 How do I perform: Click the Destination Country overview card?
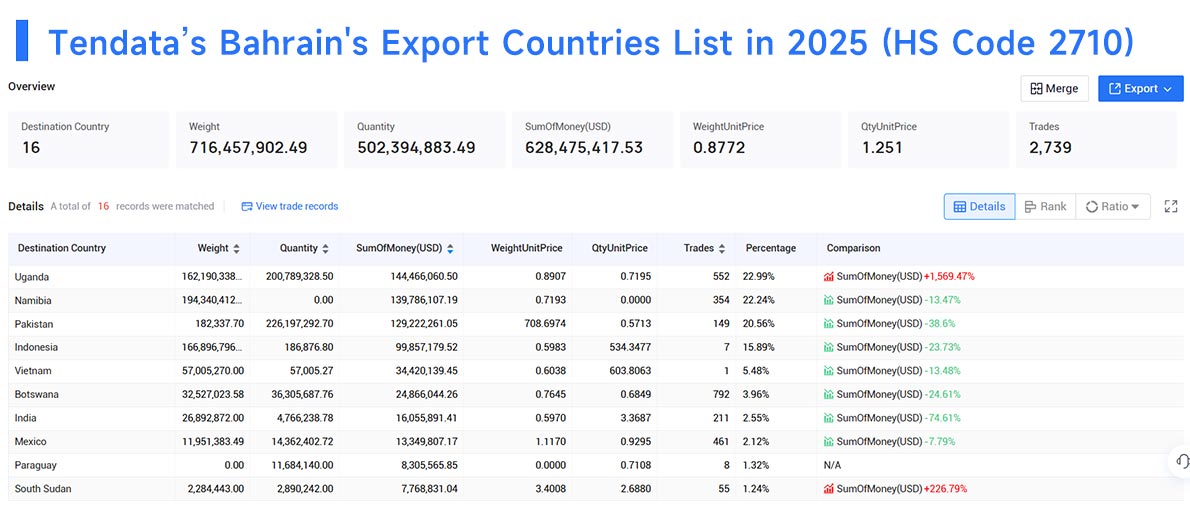[89, 140]
